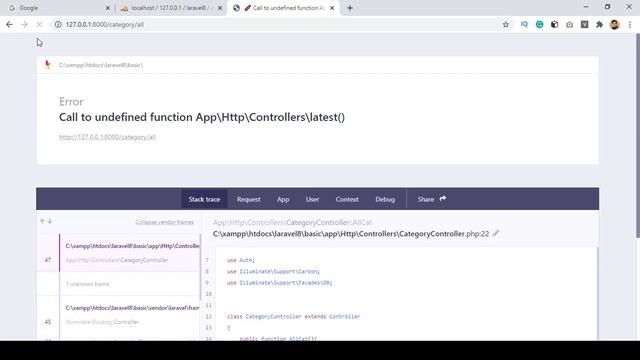Viewport: 640px width, 360px height.
Task: Select stack frame 47 CategoryController
Action: tap(118, 253)
